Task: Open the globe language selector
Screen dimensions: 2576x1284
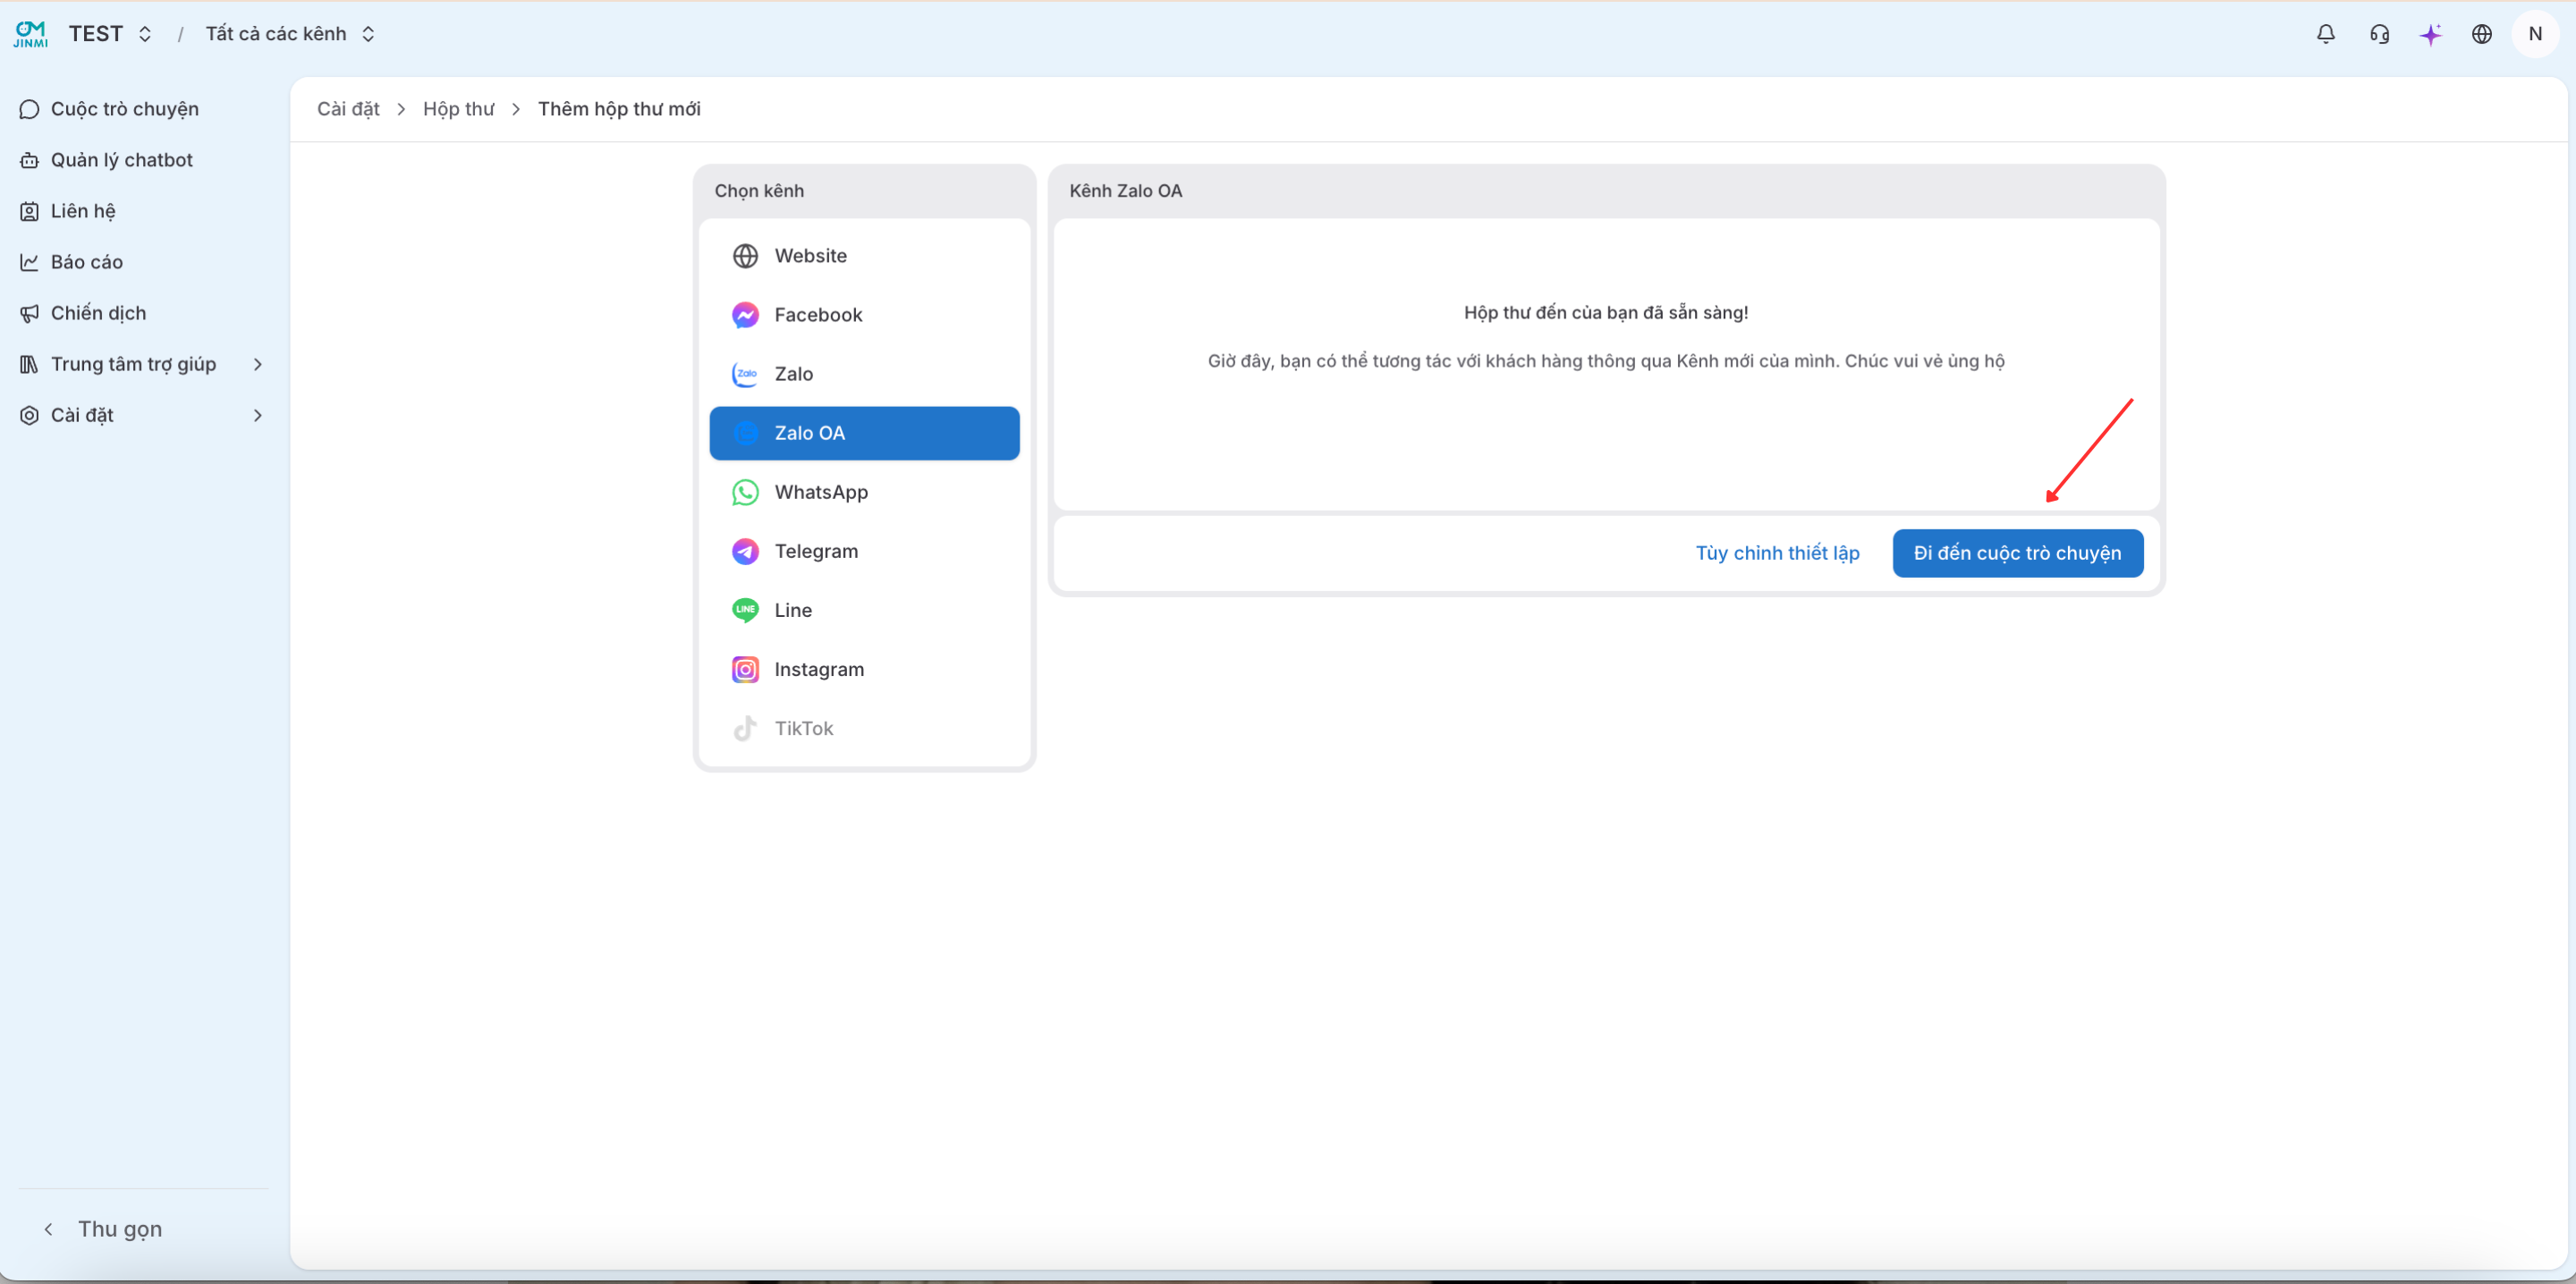Action: point(2482,34)
